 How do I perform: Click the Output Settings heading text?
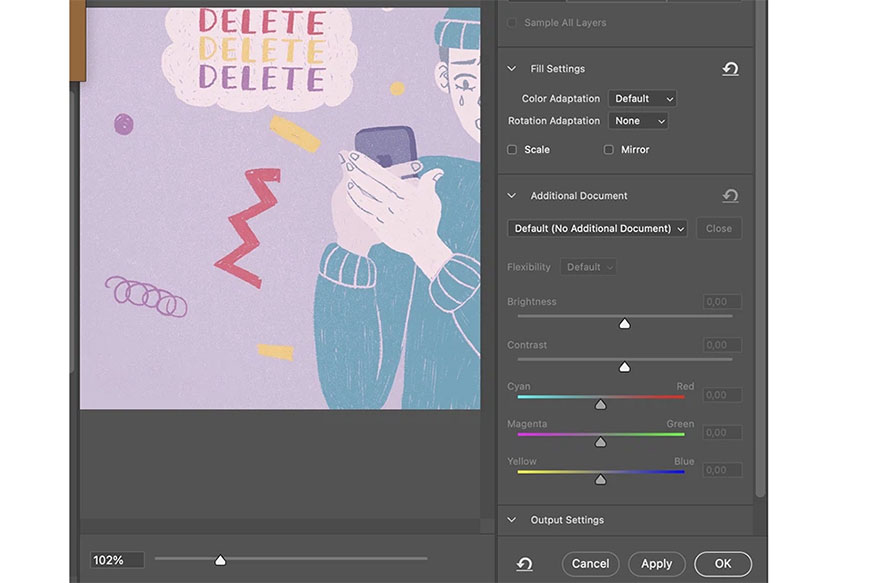click(567, 520)
